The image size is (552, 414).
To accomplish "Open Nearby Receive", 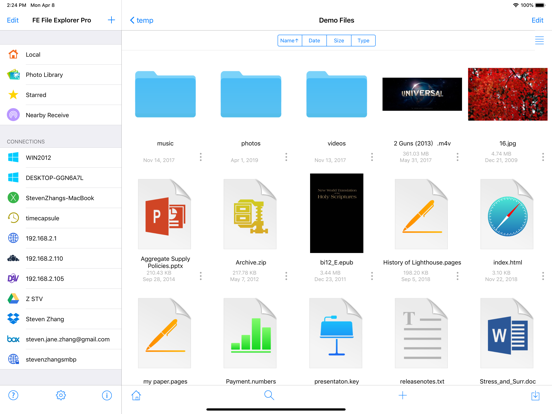I will click(61, 115).
